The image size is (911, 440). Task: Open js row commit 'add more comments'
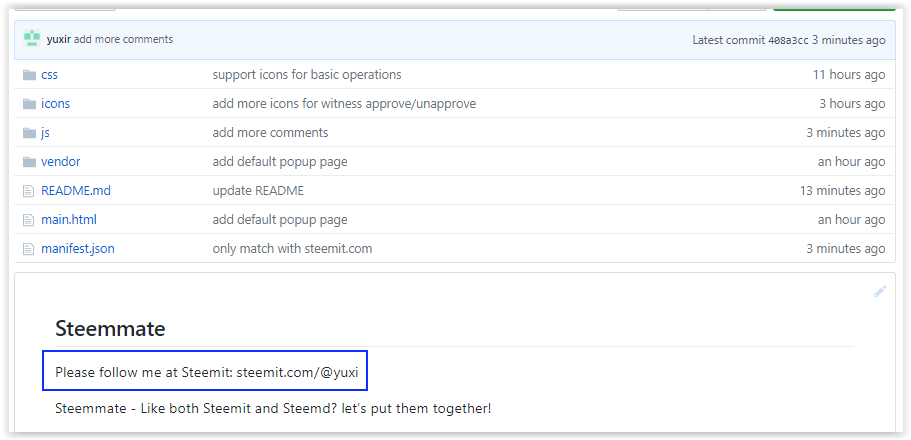pyautogui.click(x=270, y=133)
